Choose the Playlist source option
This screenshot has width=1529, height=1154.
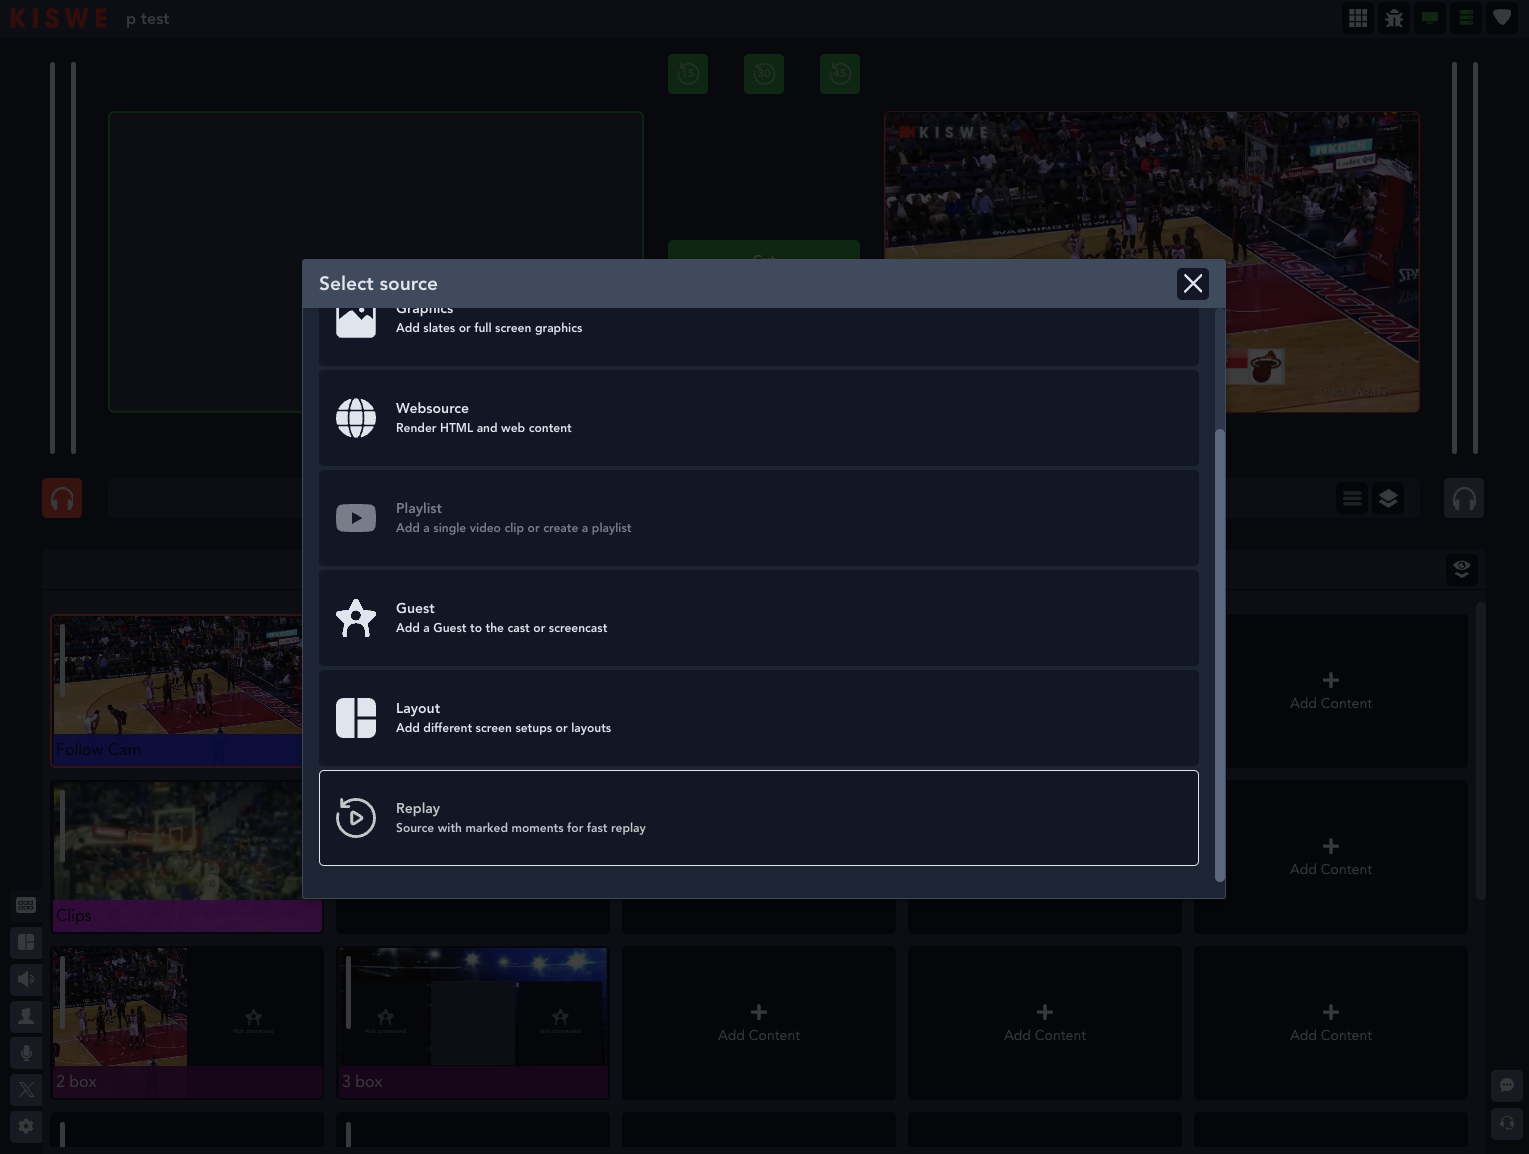[758, 517]
